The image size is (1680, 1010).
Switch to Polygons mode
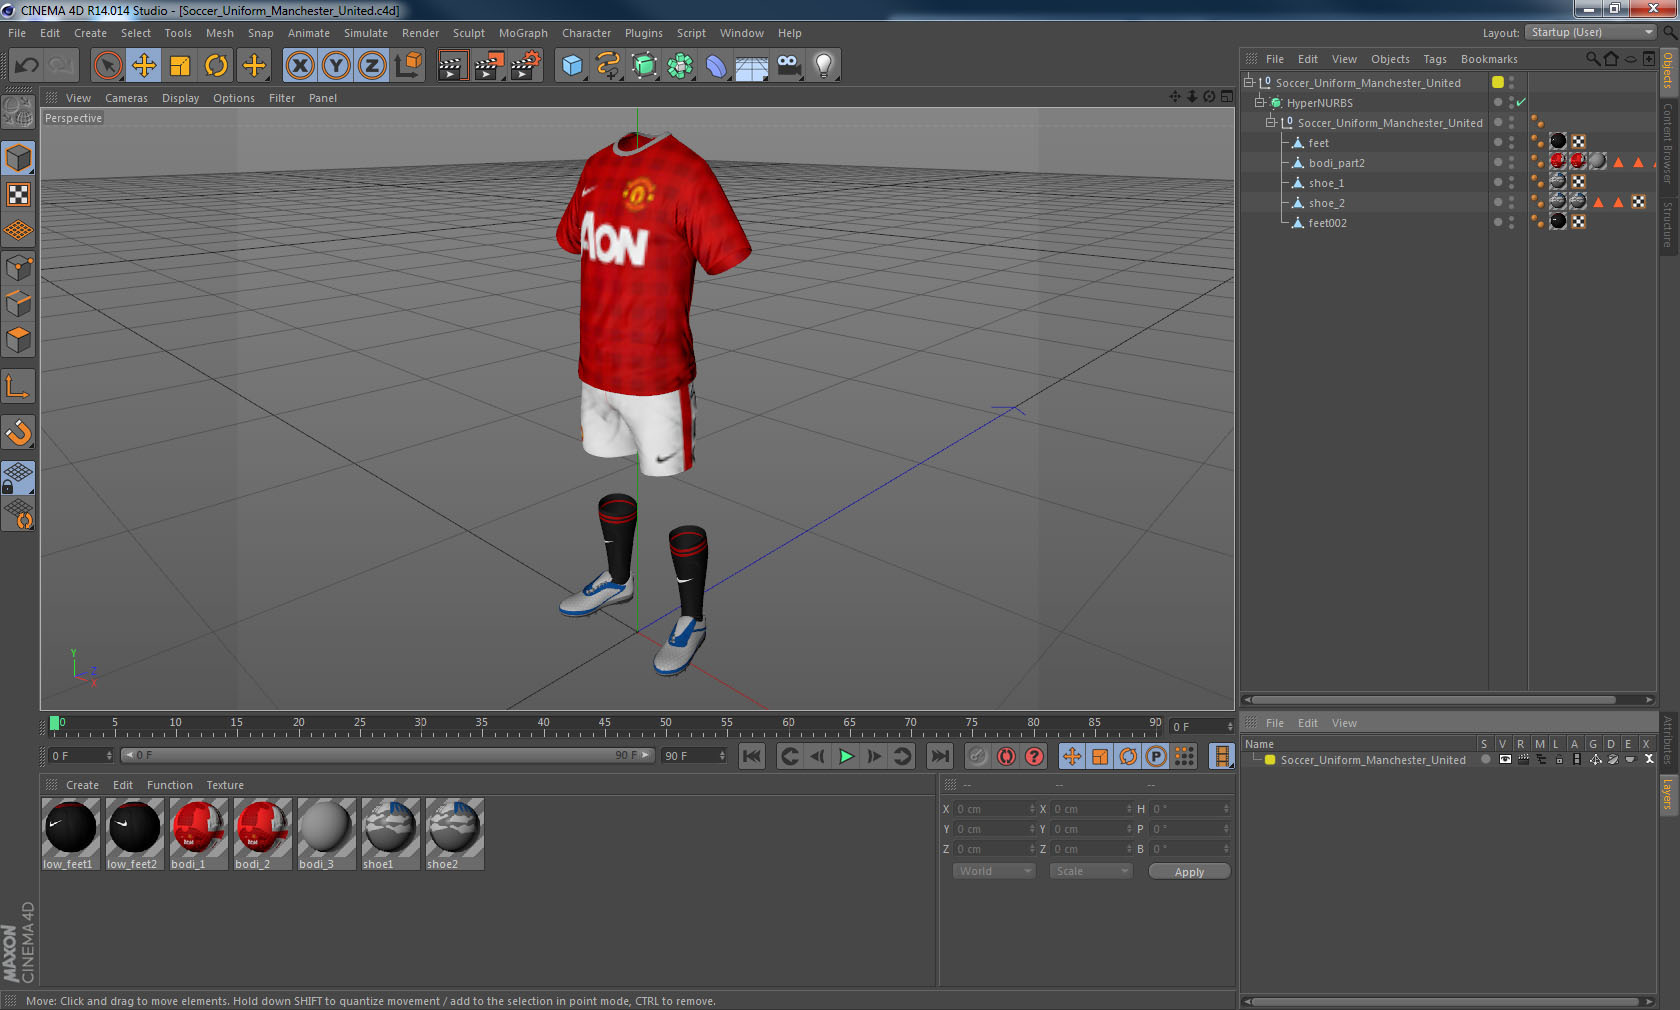click(18, 340)
